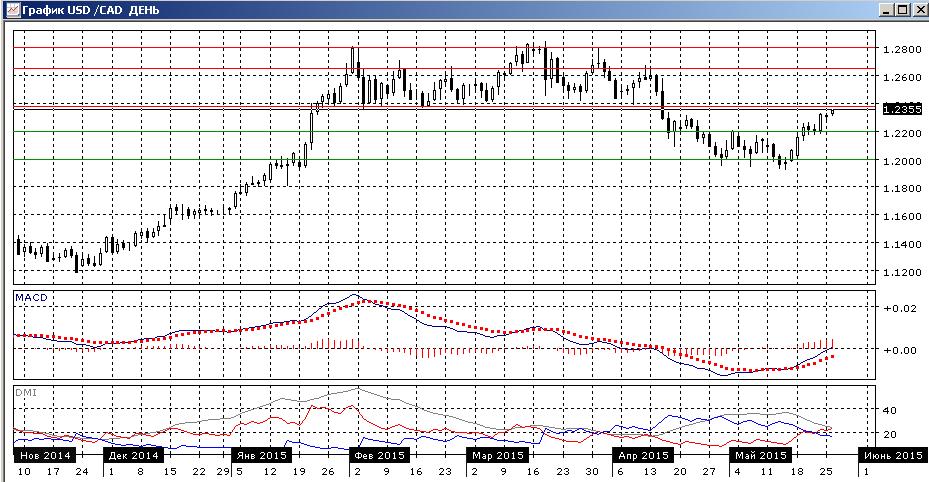This screenshot has height=482, width=929.
Task: Maximize the chart window
Action: pos(902,9)
